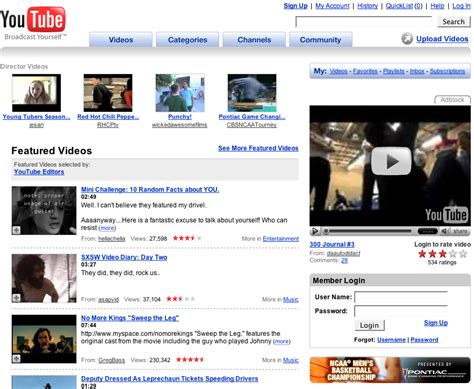Click the seek handle on the player progress bar
This screenshot has height=389, width=474.
click(326, 231)
